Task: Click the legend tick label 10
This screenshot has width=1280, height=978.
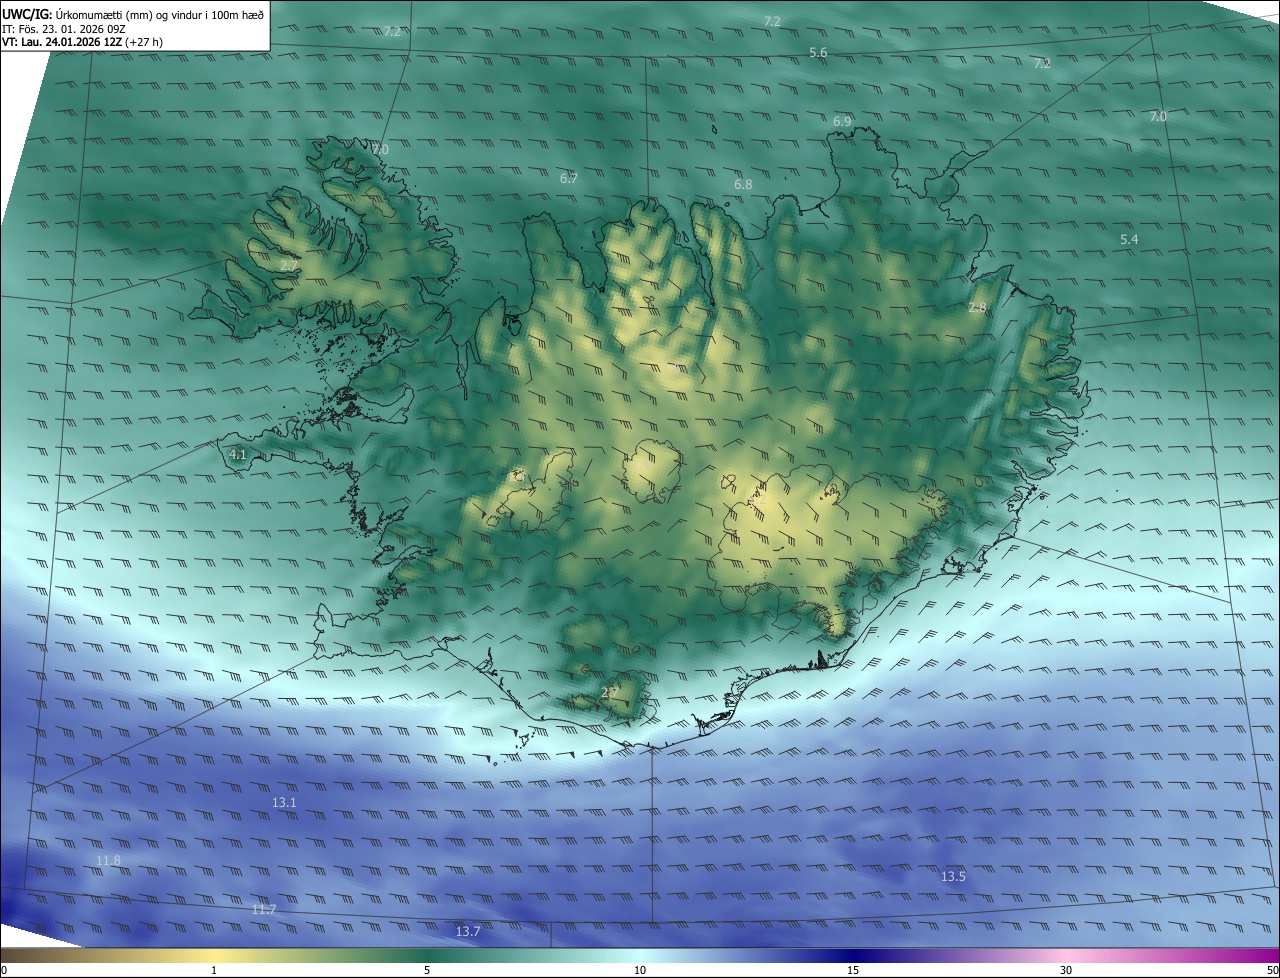Action: (x=640, y=970)
